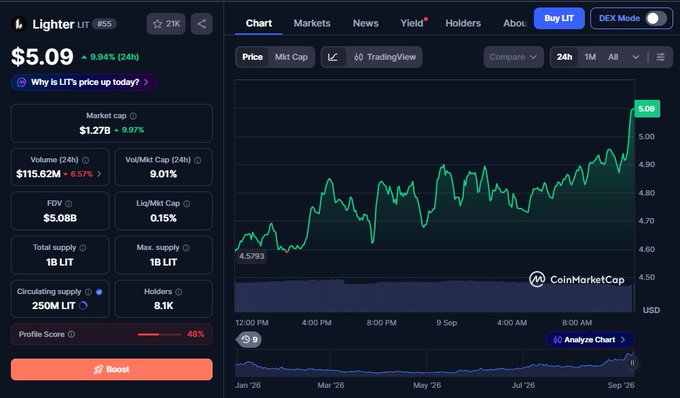Open the Markets tab

click(x=312, y=23)
